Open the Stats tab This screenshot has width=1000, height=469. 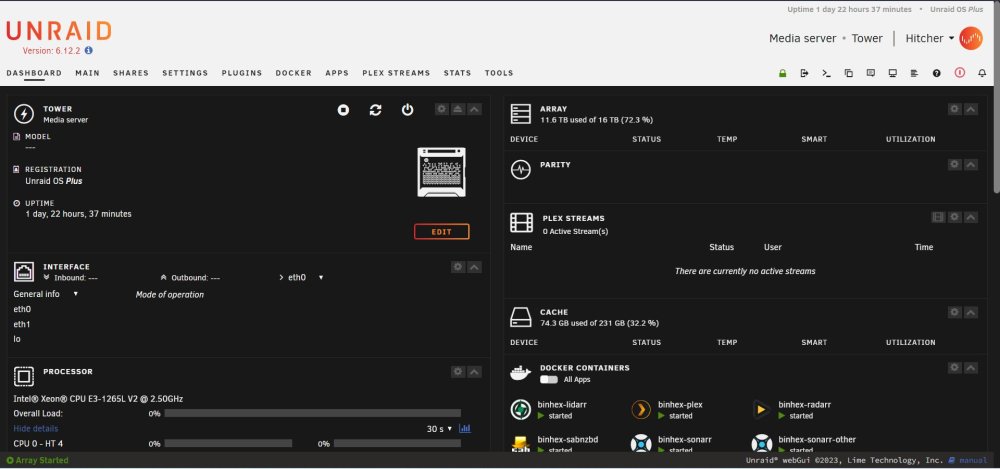point(457,73)
